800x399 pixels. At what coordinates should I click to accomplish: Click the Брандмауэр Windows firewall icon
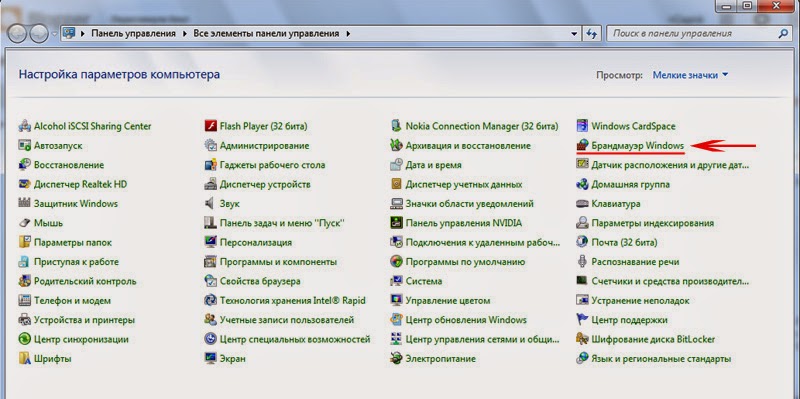tap(582, 145)
